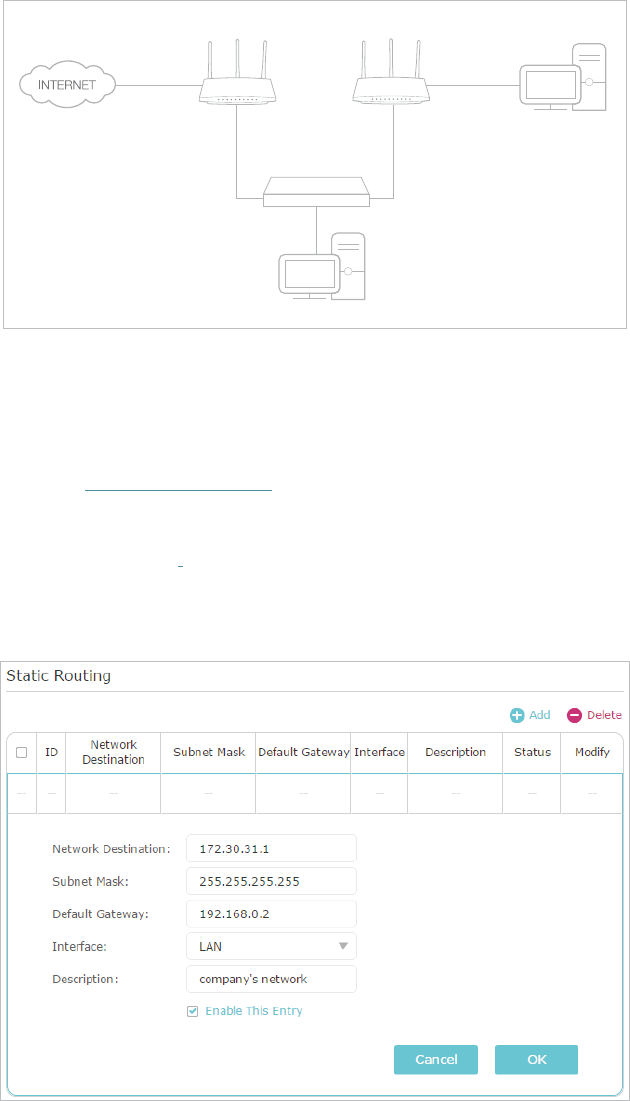
Task: Click the Subnet Mask column header
Action: pyautogui.click(x=209, y=752)
